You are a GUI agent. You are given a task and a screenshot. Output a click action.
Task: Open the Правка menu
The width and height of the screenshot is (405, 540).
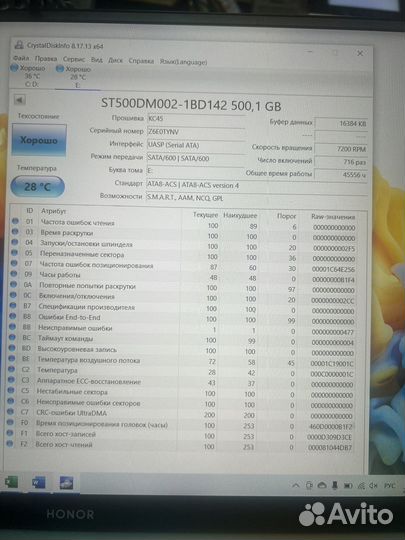pos(46,59)
